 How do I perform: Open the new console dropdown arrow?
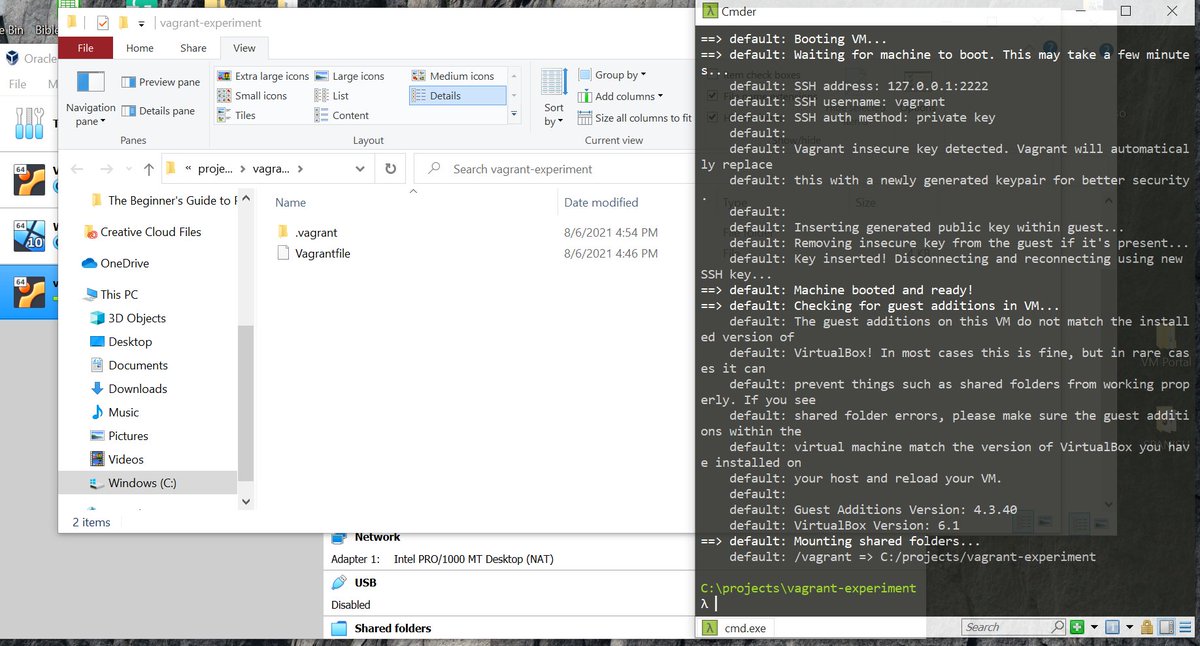(1094, 627)
